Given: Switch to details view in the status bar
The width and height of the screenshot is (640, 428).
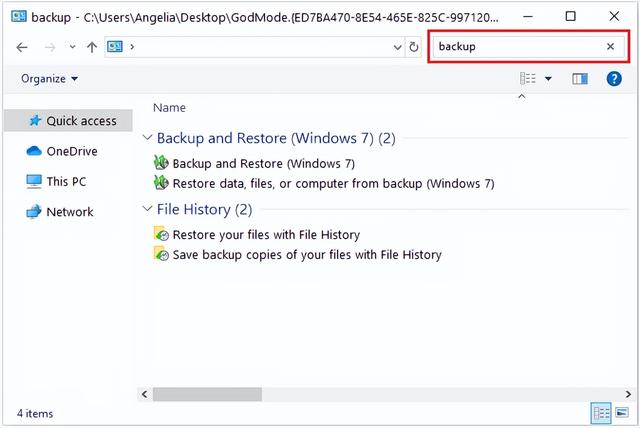Looking at the screenshot, I should click(601, 413).
